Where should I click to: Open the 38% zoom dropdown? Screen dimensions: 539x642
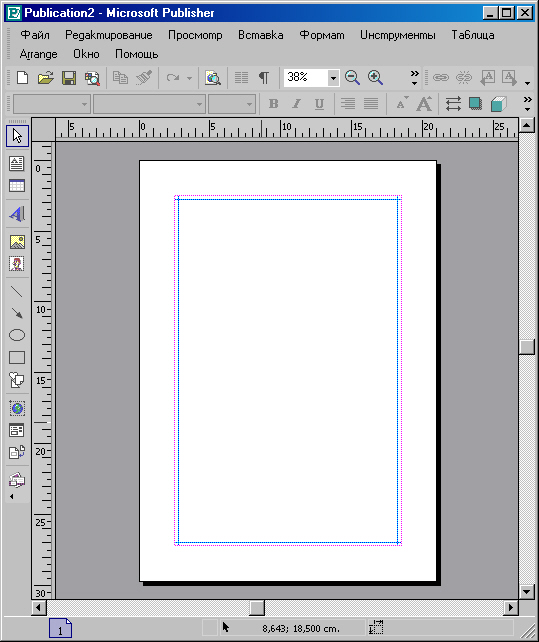333,78
